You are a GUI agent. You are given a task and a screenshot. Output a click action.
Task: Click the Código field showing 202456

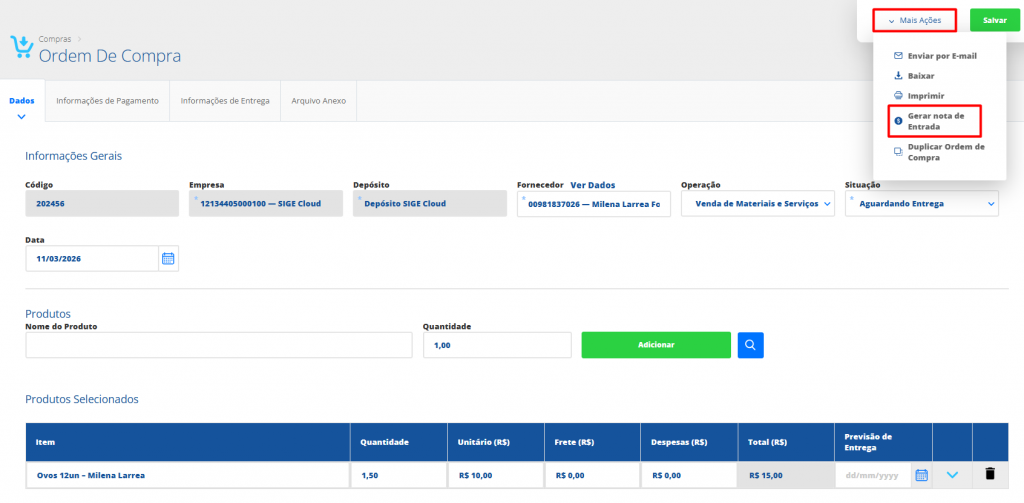click(102, 204)
